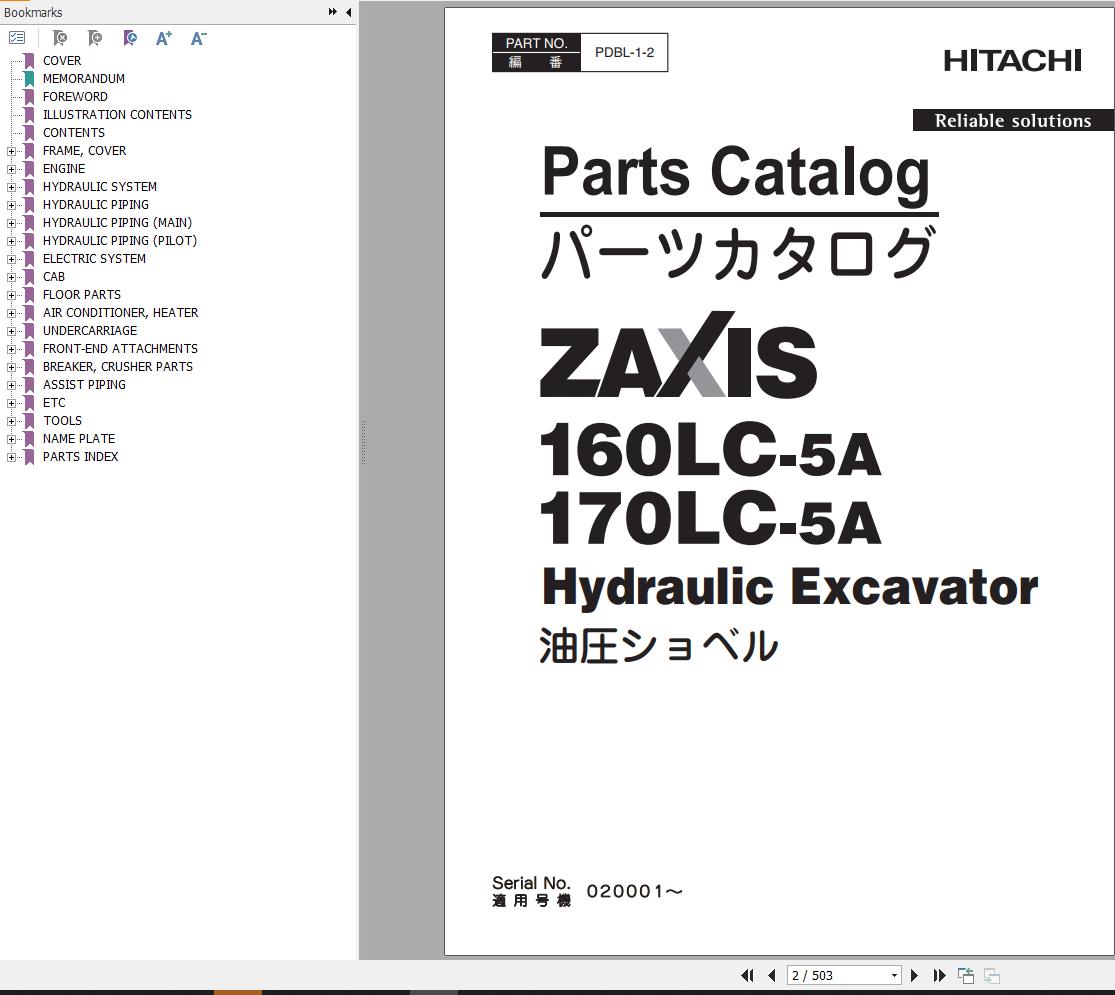Viewport: 1115px width, 995px height.
Task: Jump to the CONTENTS bookmark
Action: click(74, 132)
